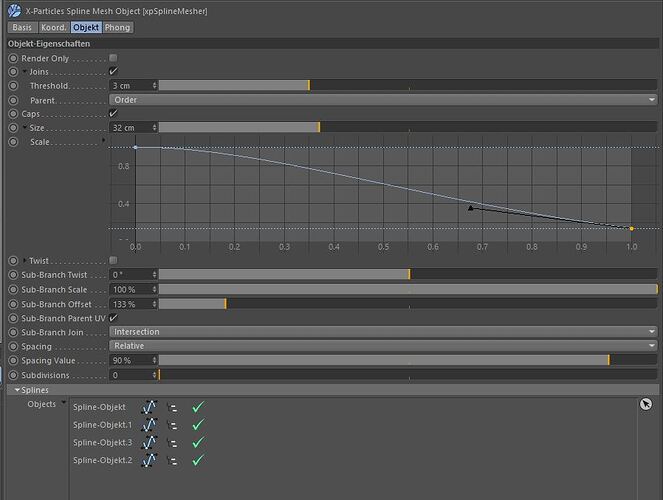Viewport: 663px width, 500px height.
Task: Click the animation dot beside Subdivisions
Action: tap(13, 375)
